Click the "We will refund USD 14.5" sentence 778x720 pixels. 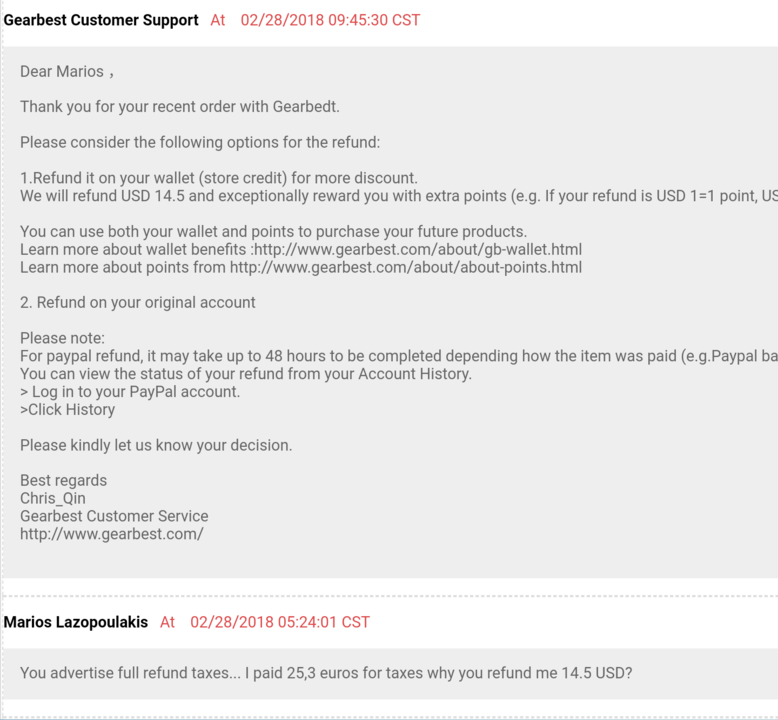point(399,196)
